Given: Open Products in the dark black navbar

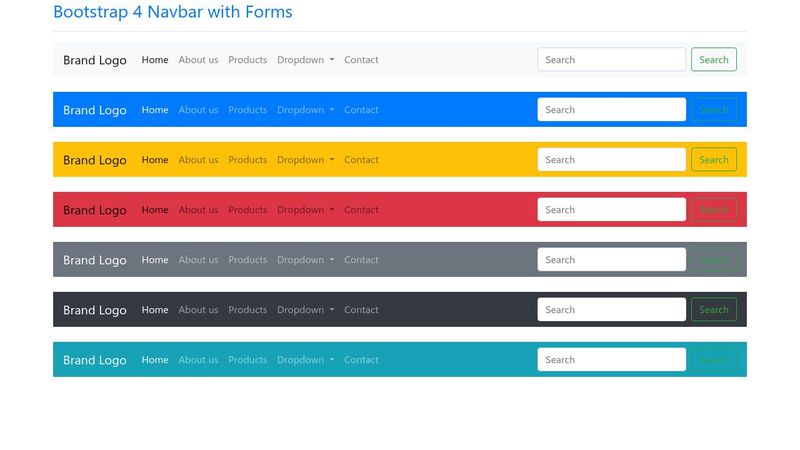Looking at the screenshot, I should (247, 310).
